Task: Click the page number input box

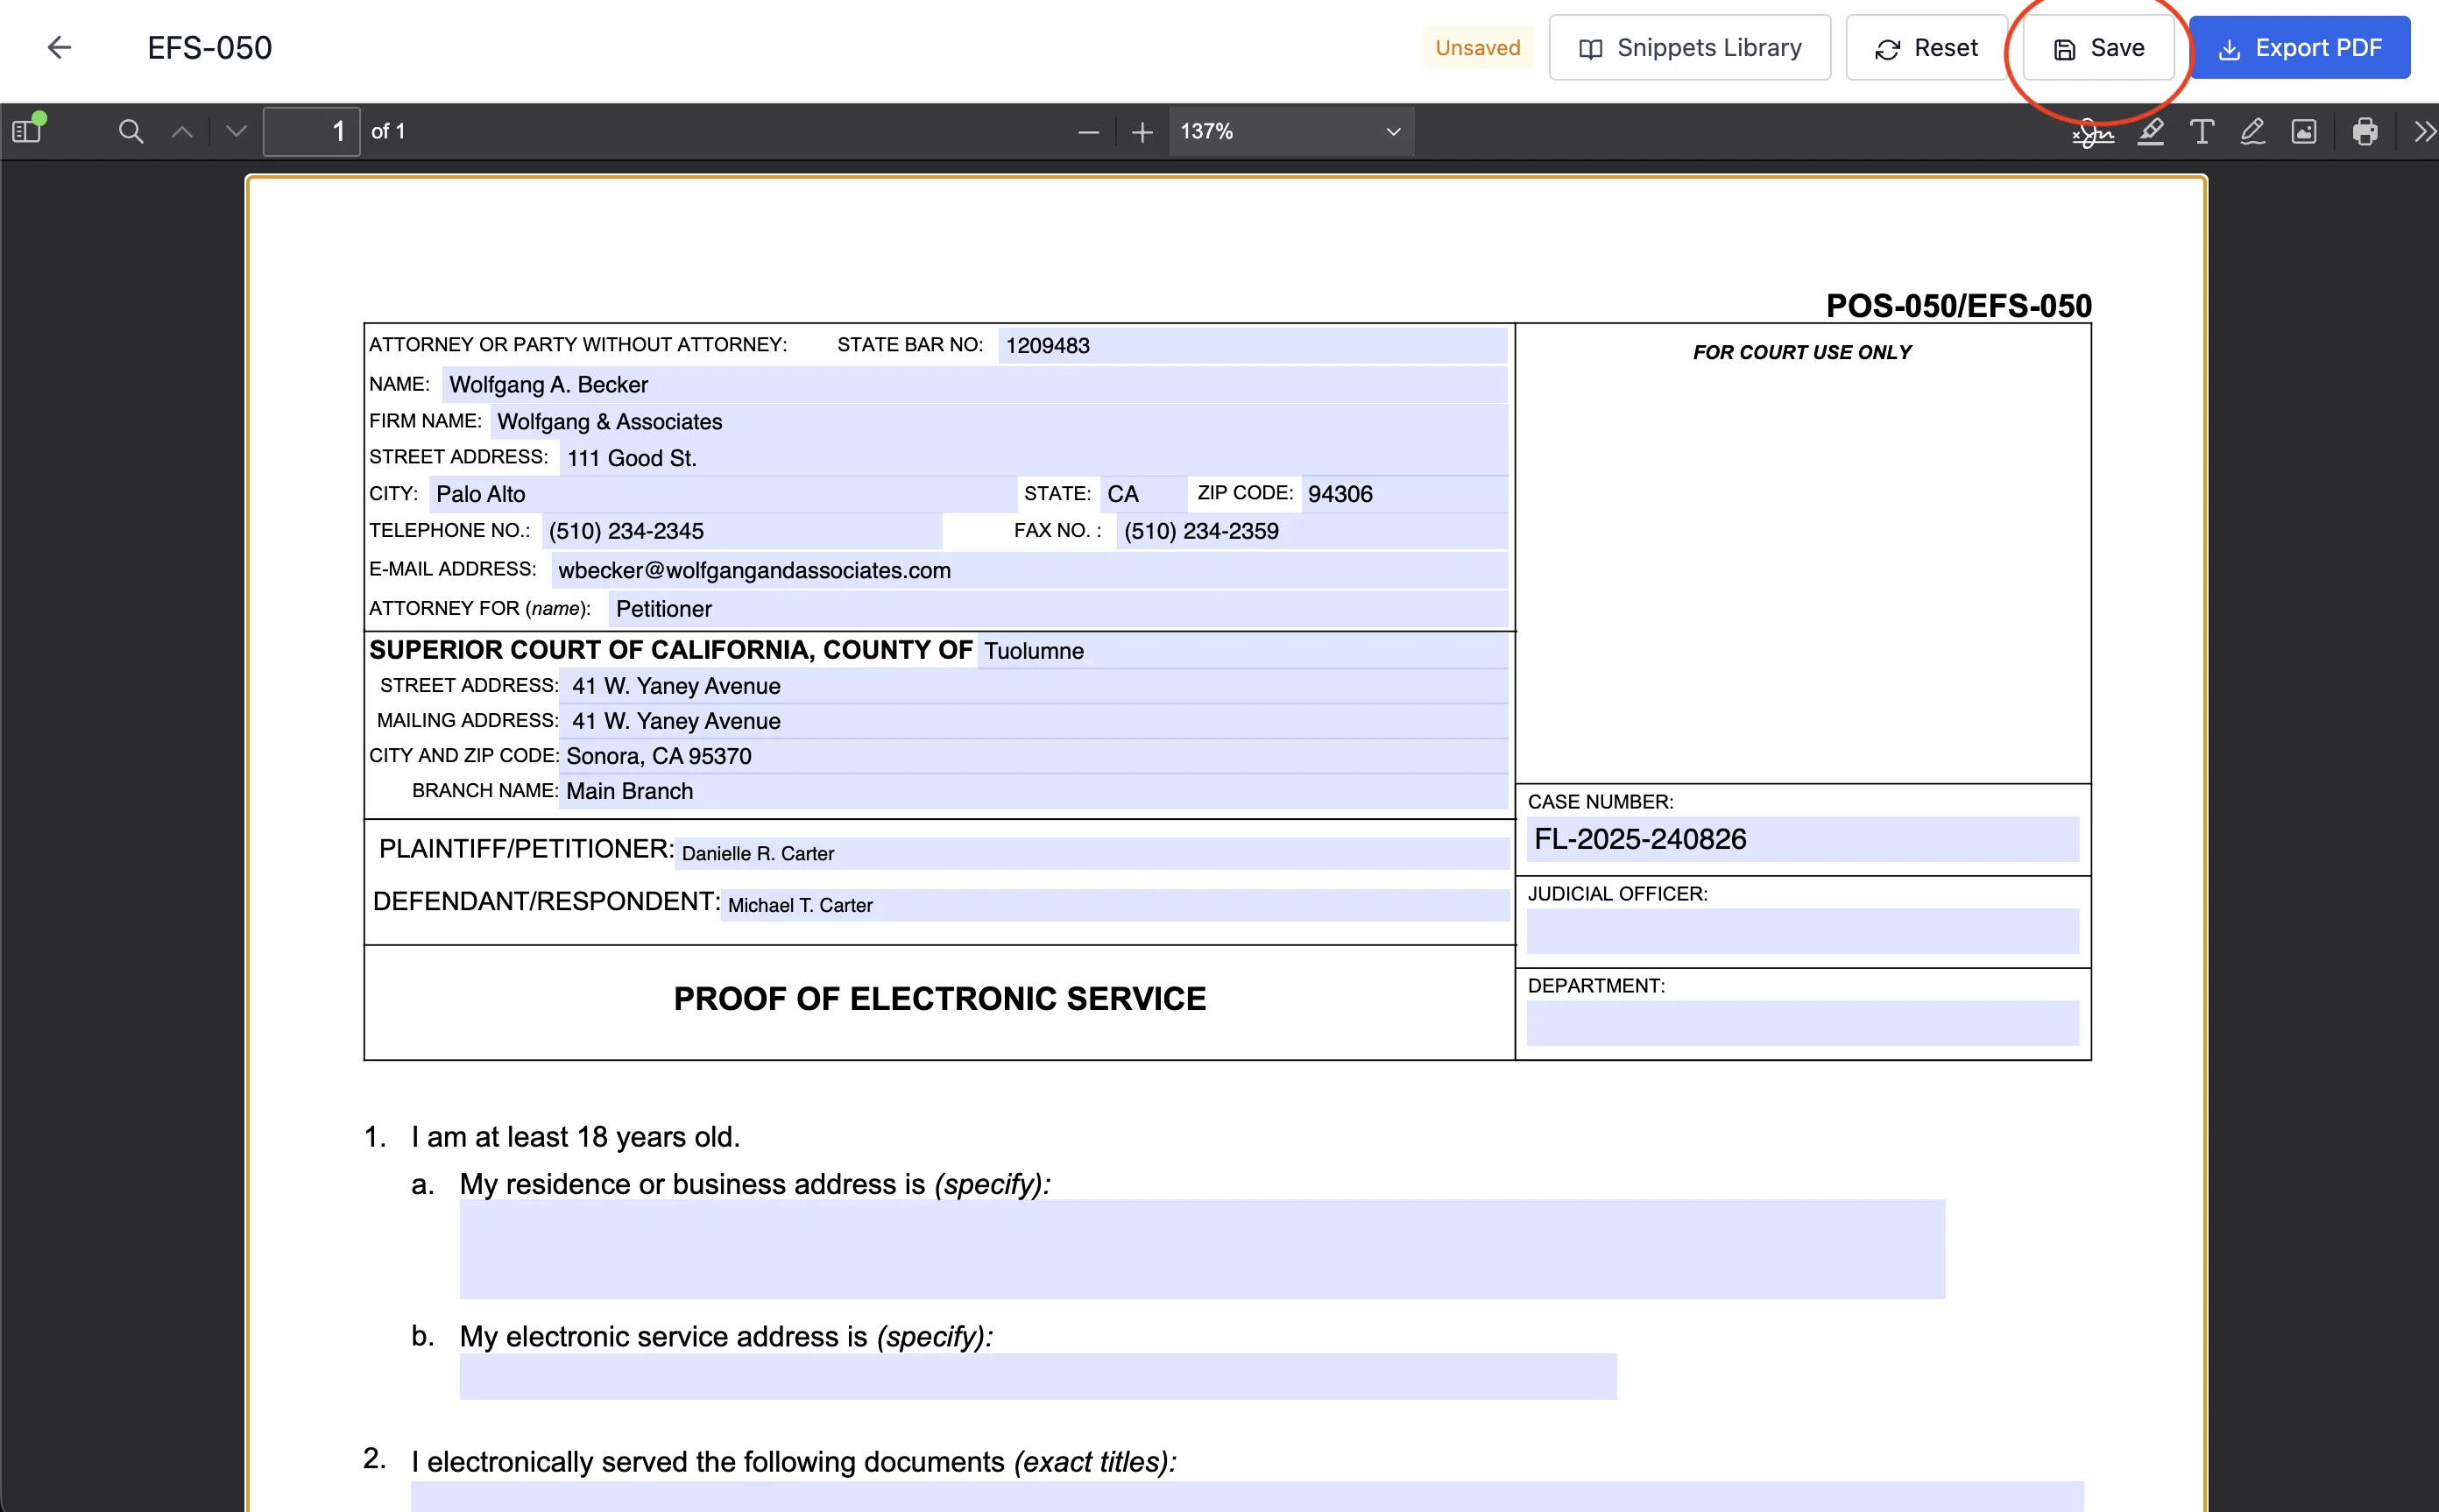Action: point(311,131)
